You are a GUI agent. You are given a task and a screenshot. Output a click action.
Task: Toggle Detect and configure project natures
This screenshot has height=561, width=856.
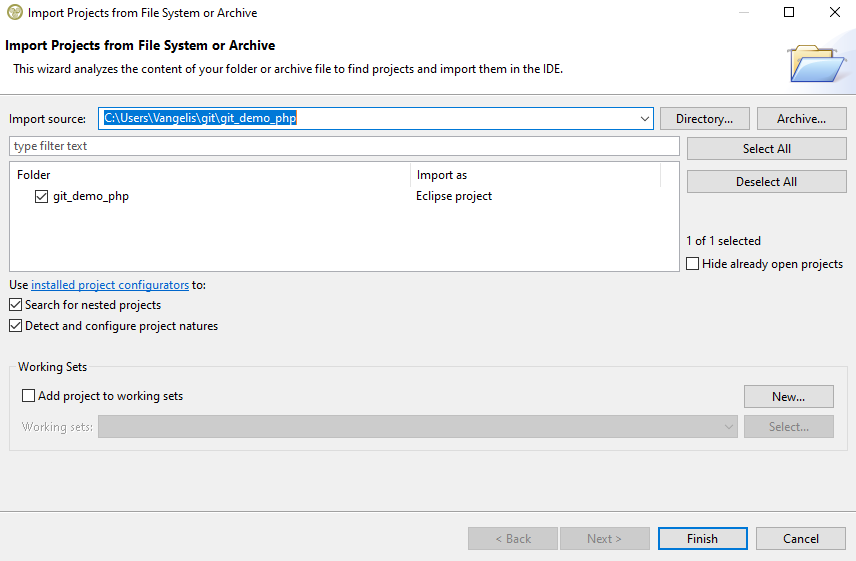[x=16, y=326]
